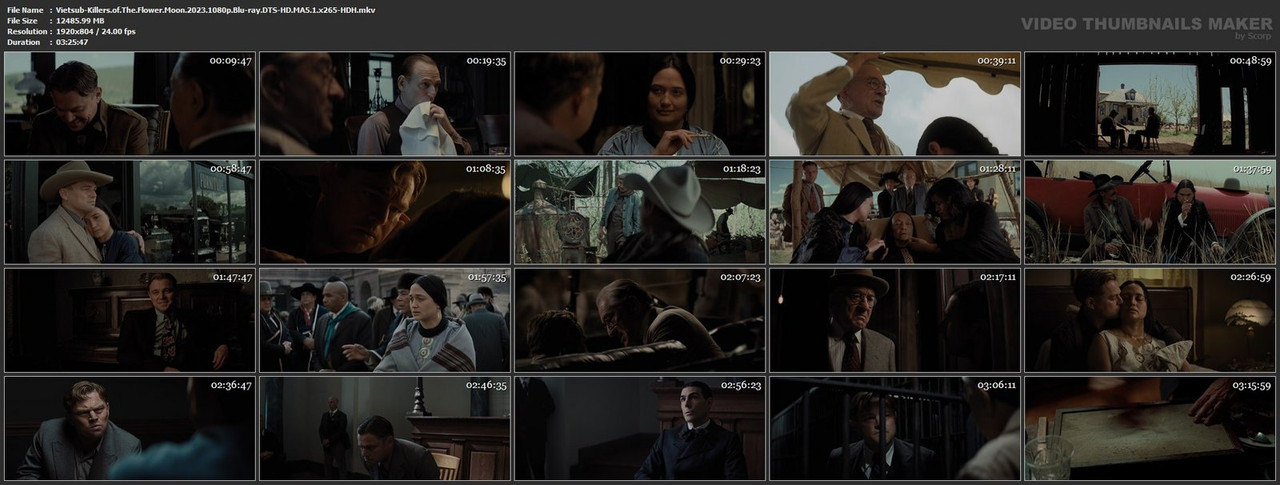
Task: Click the "File Size" header label
Action: 22,20
